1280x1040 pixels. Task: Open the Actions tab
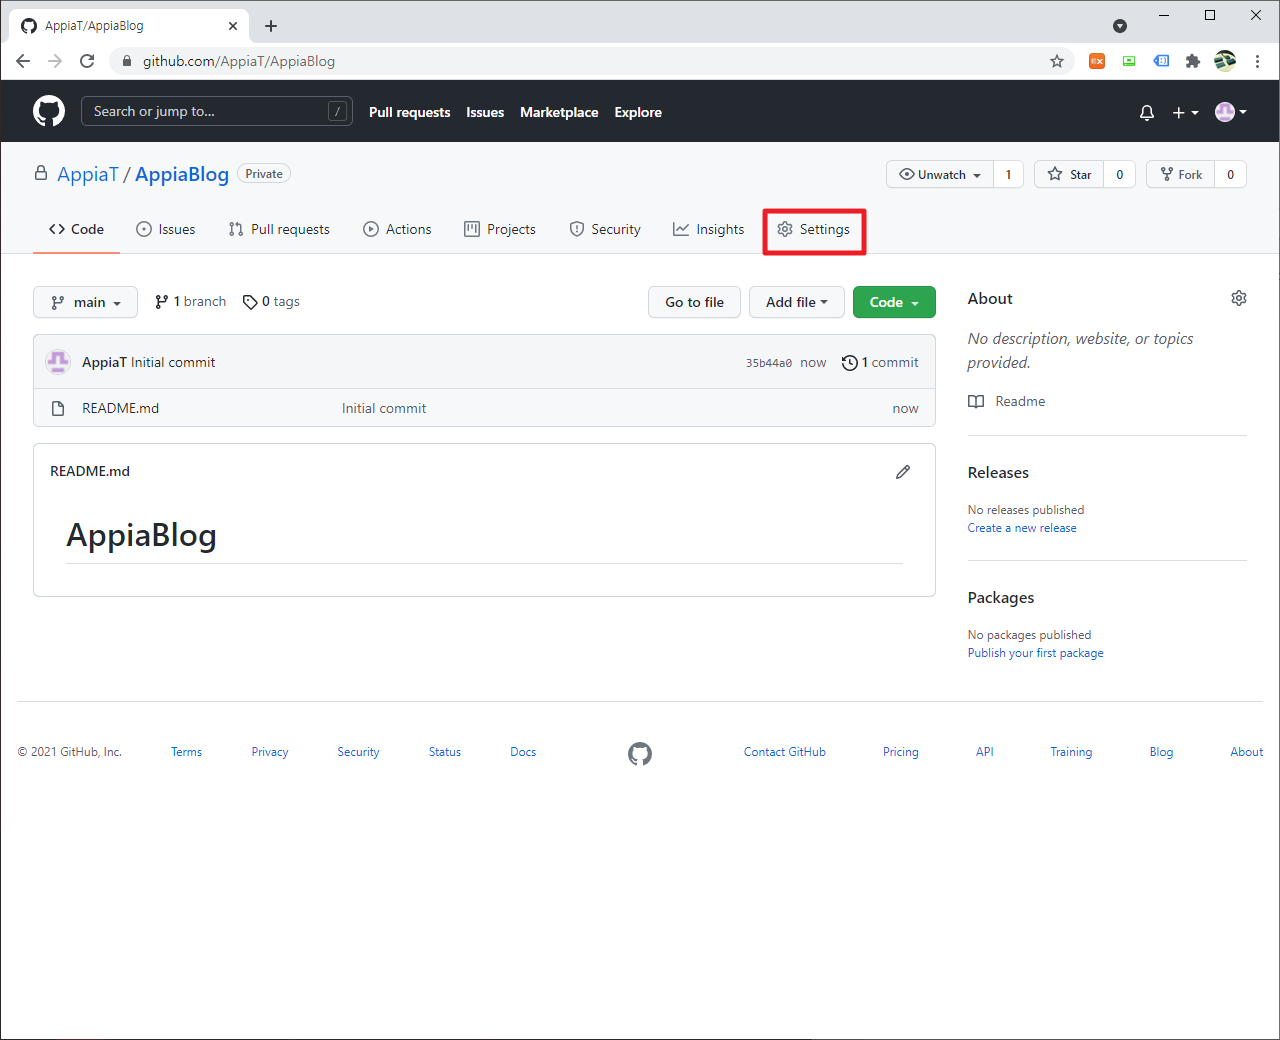tap(397, 229)
